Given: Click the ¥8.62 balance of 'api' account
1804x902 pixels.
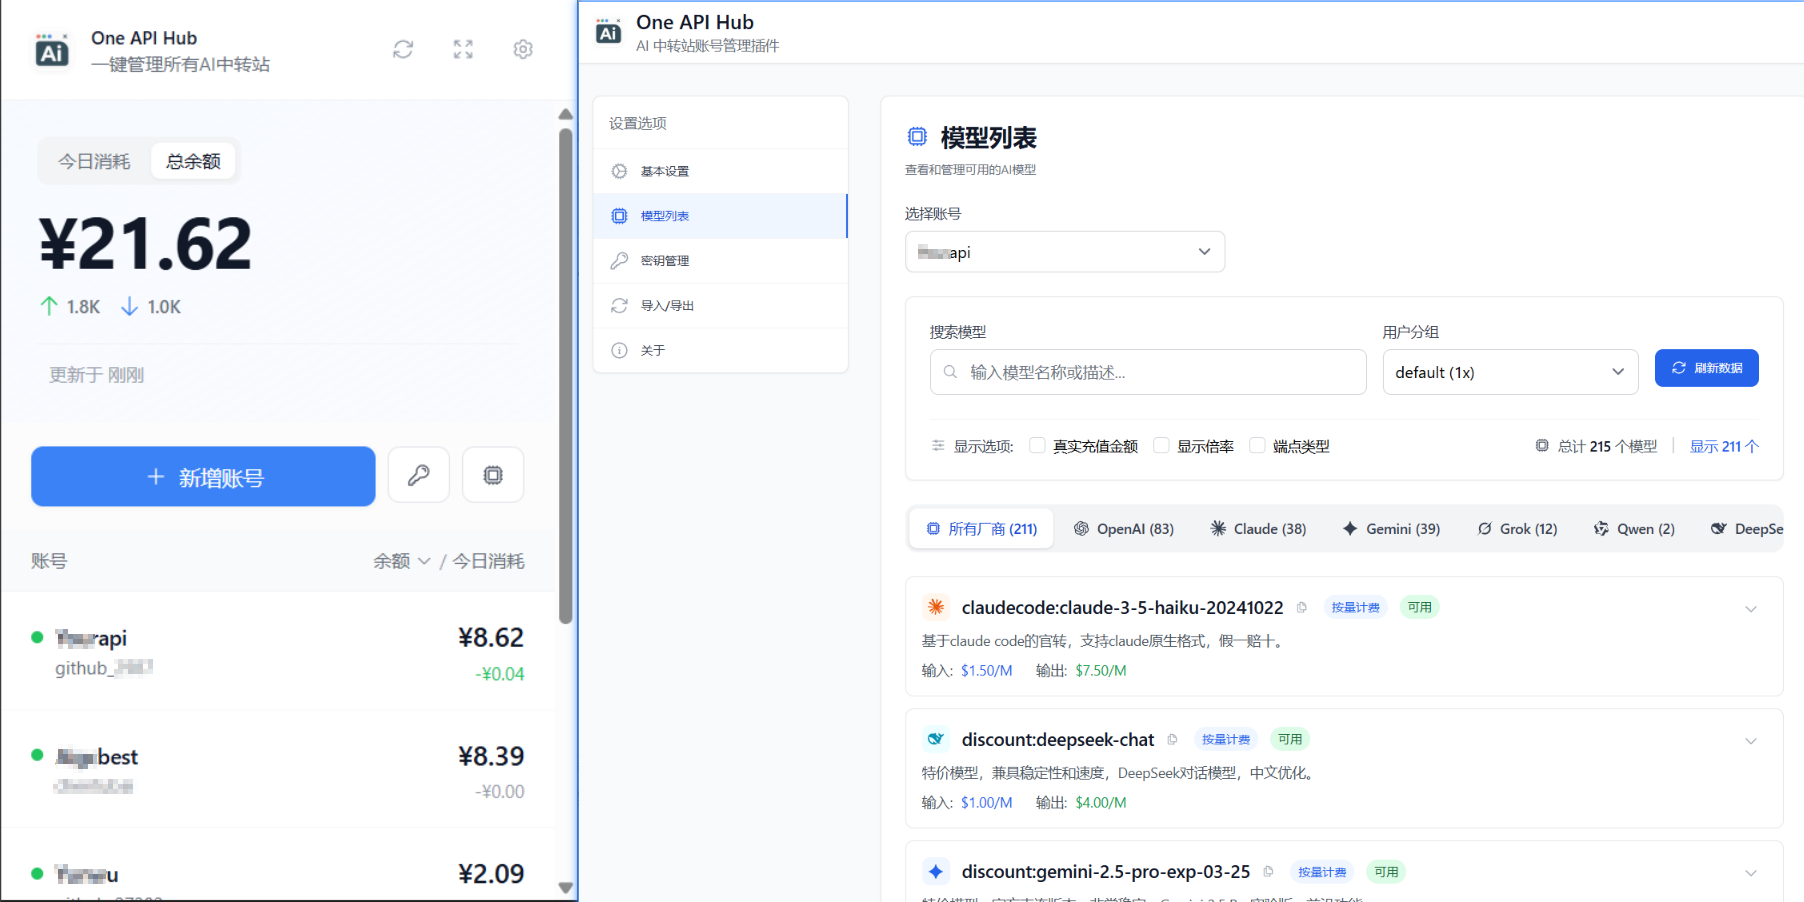Looking at the screenshot, I should coord(491,637).
